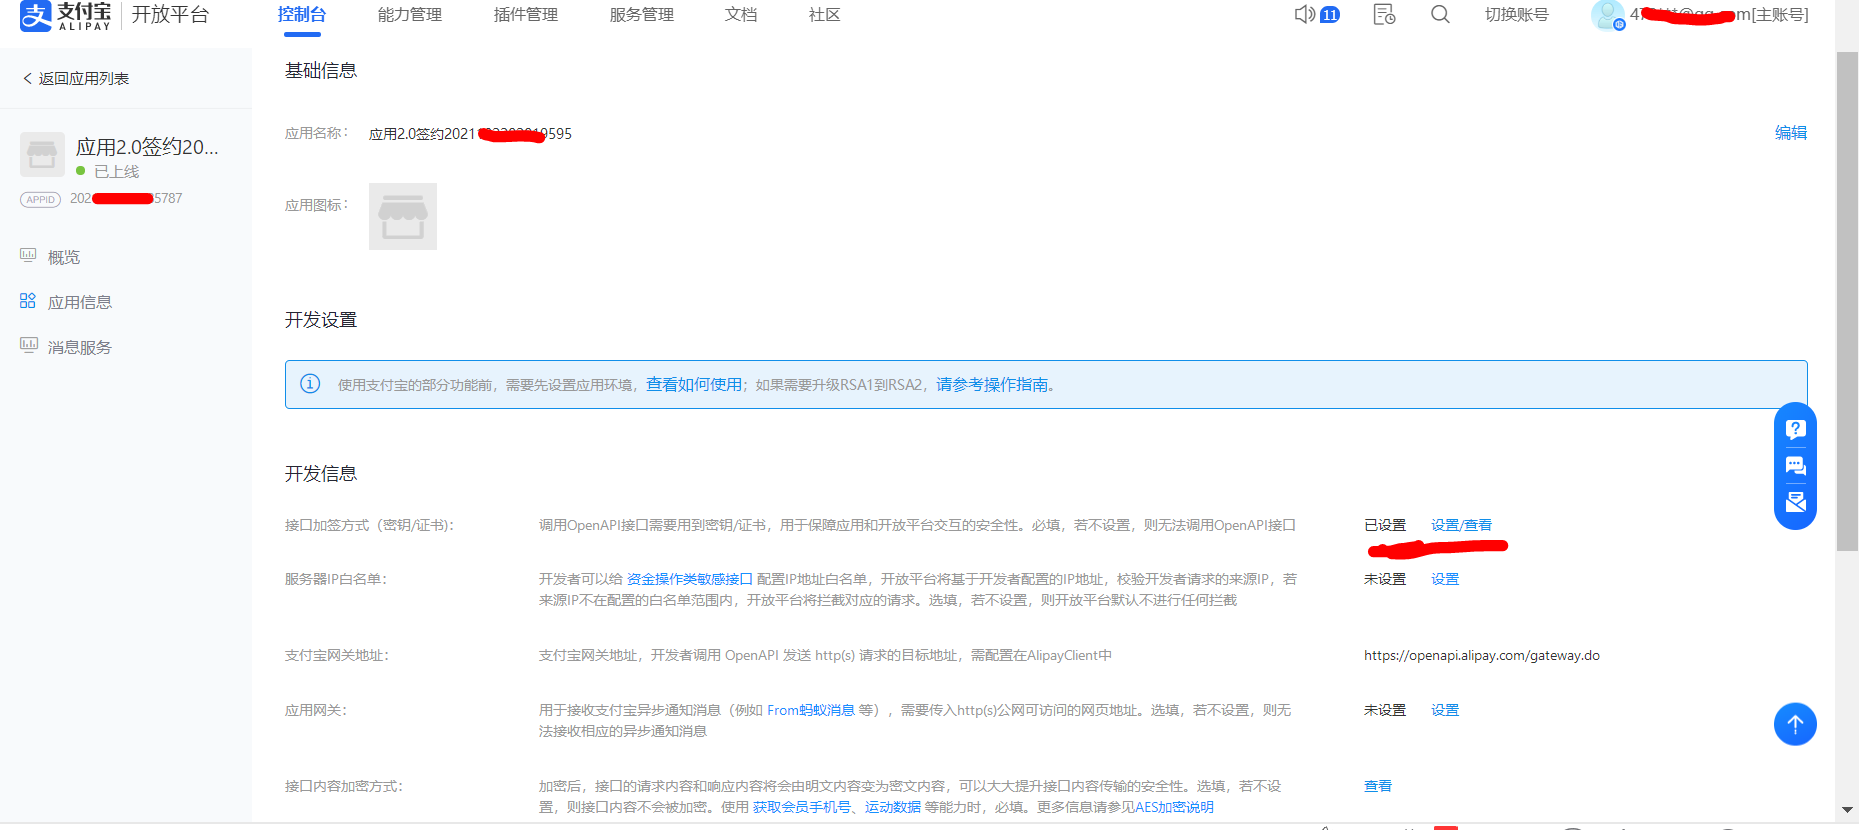Click the 开发设置 section heading

click(321, 320)
